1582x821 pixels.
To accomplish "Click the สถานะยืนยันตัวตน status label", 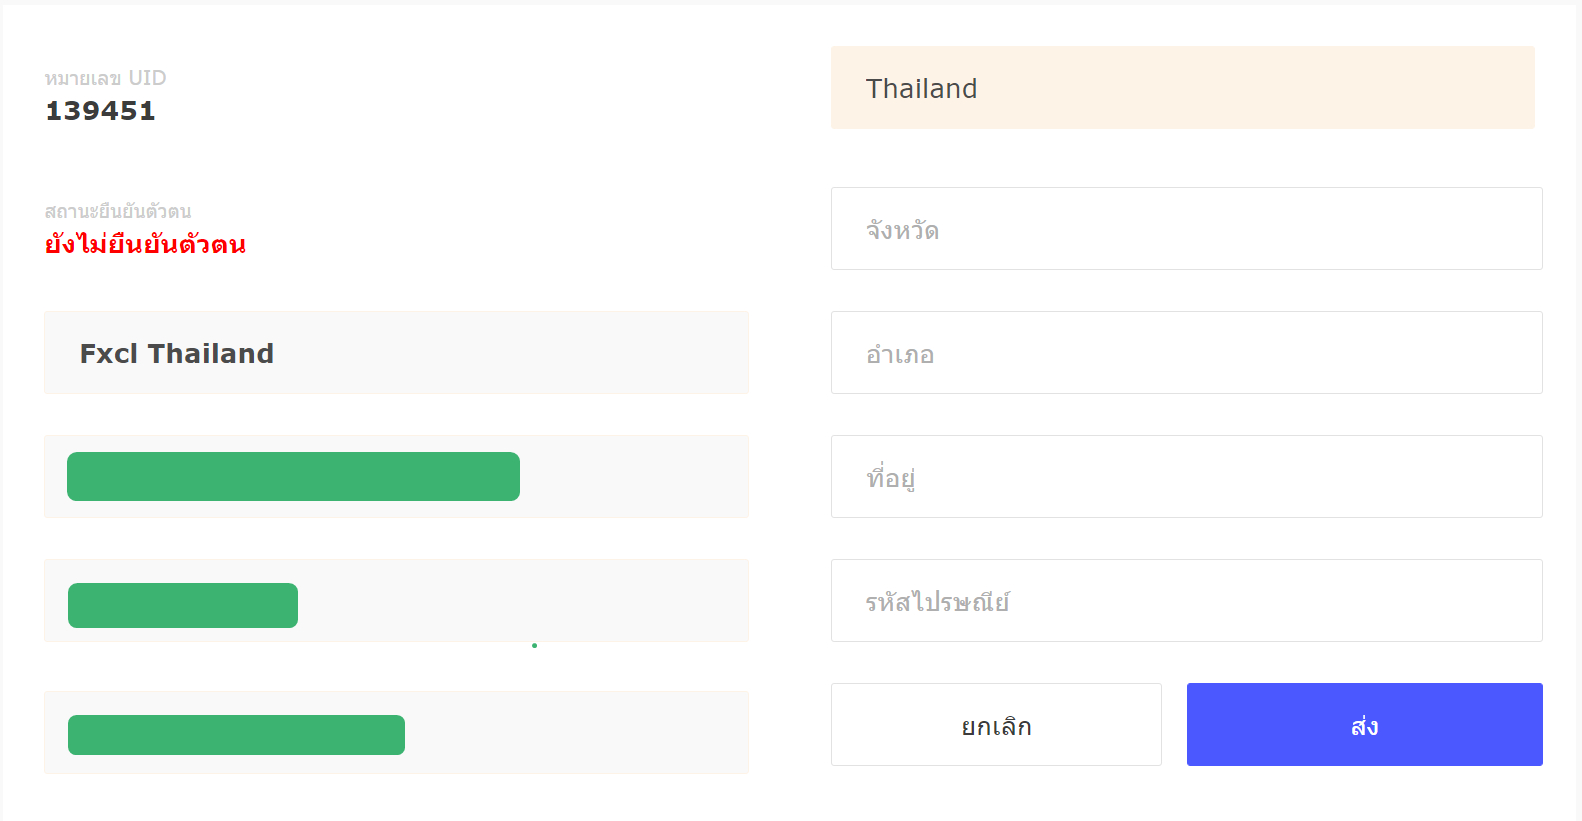I will click(118, 211).
